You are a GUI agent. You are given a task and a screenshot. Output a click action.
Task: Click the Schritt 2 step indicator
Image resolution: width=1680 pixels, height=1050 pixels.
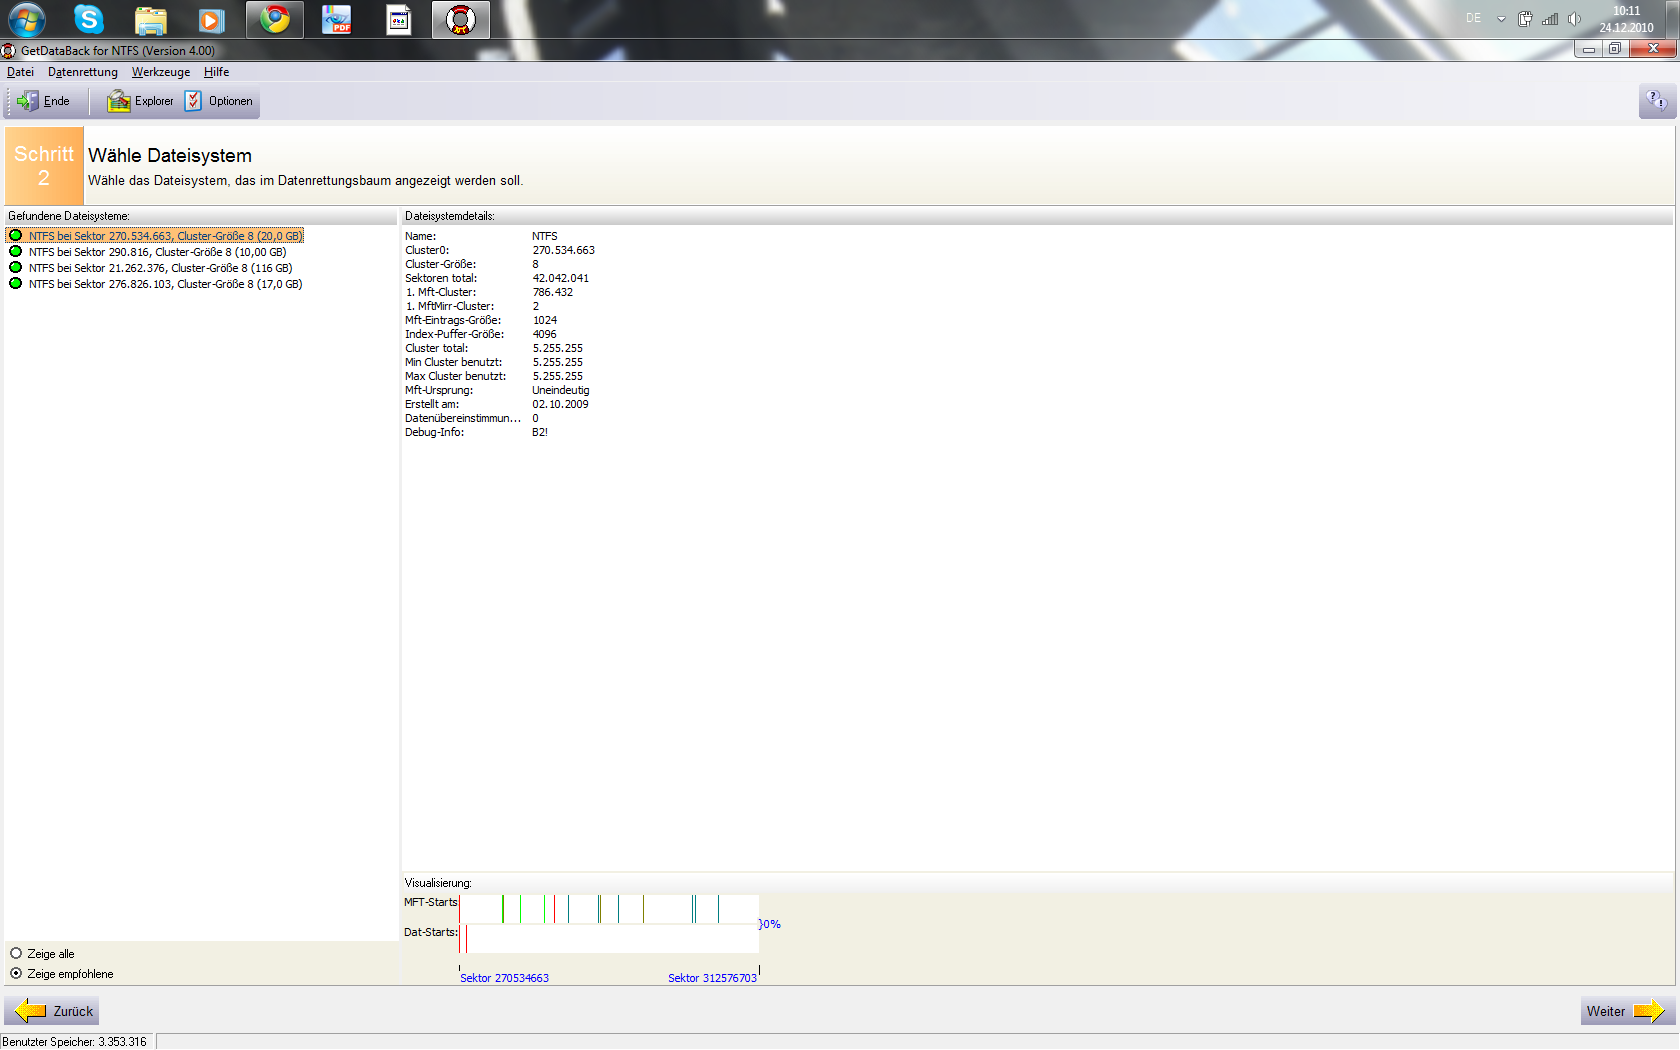pos(44,166)
